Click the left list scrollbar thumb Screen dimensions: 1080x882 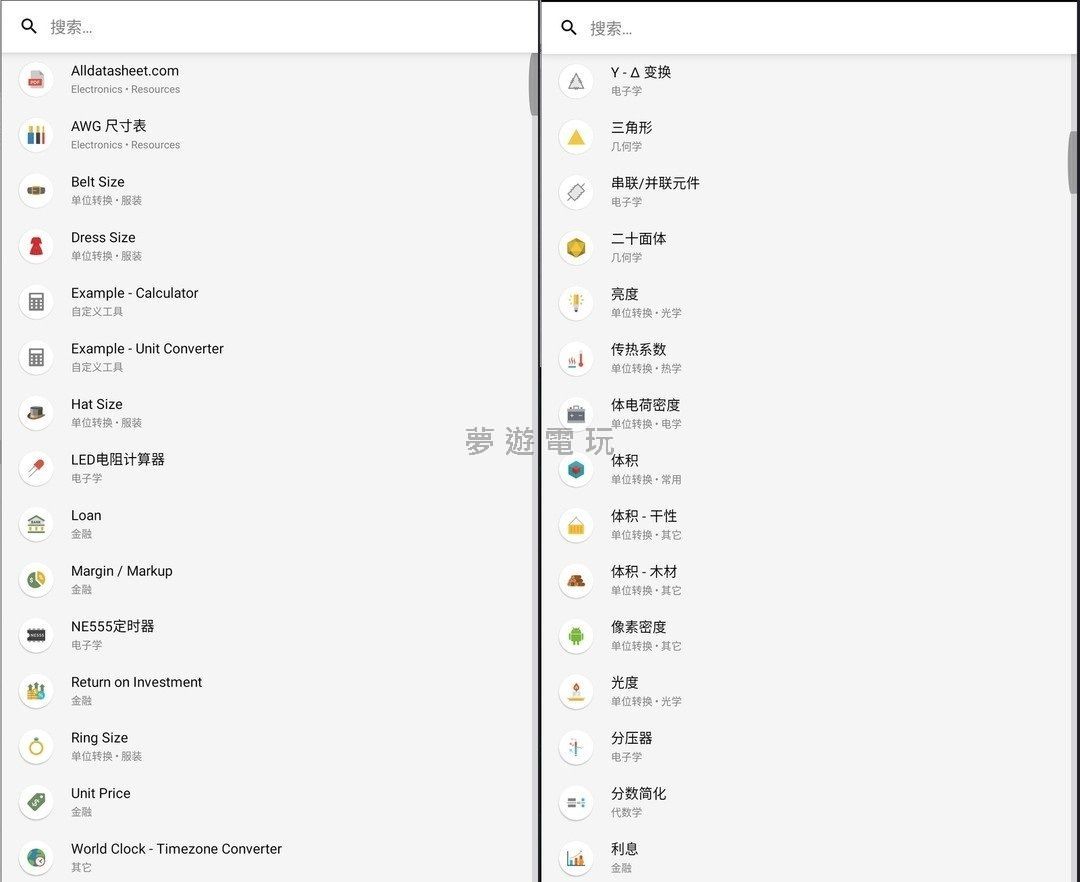pos(533,85)
